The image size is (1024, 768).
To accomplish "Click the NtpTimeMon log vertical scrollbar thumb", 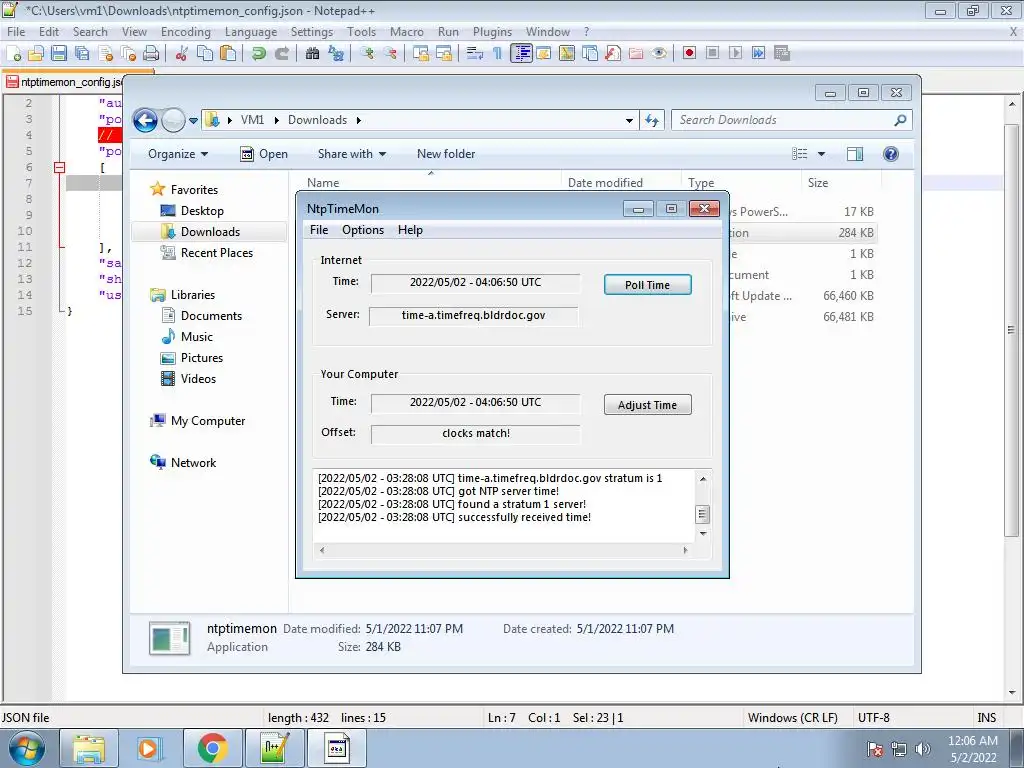I will point(703,515).
